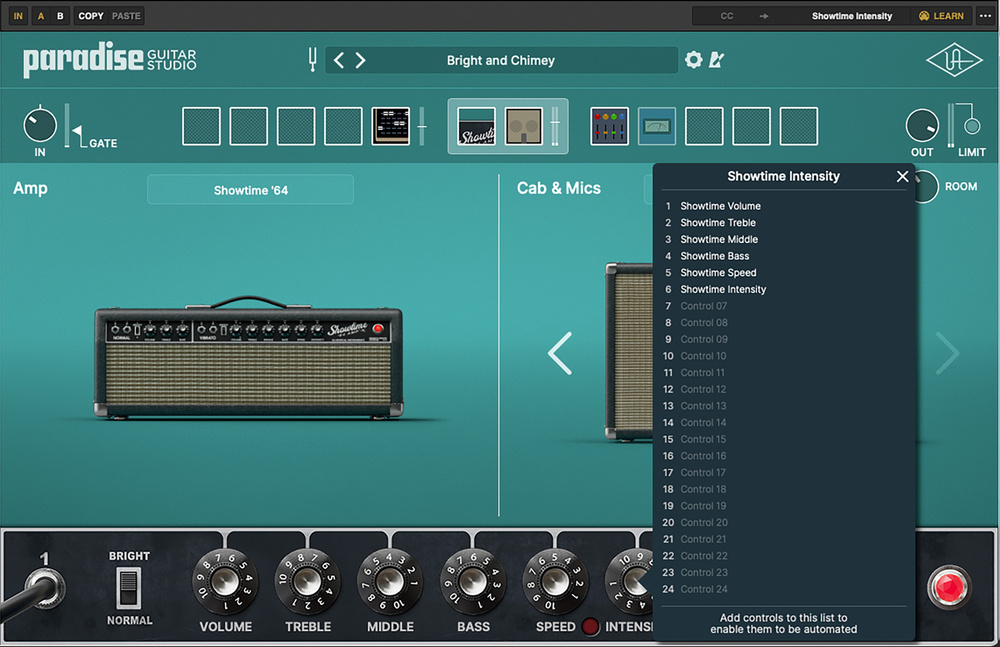Click the metronome icon beside settings
Image resolution: width=1000 pixels, height=647 pixels.
coord(716,60)
